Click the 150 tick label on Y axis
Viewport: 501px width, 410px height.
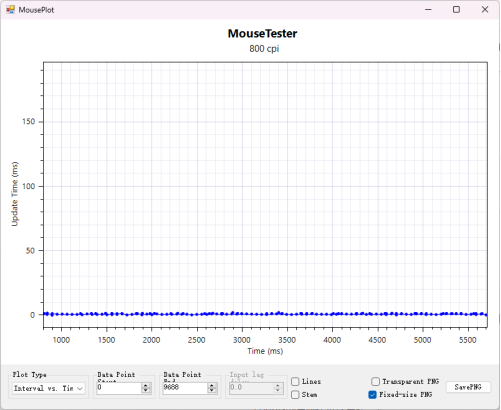pos(29,122)
